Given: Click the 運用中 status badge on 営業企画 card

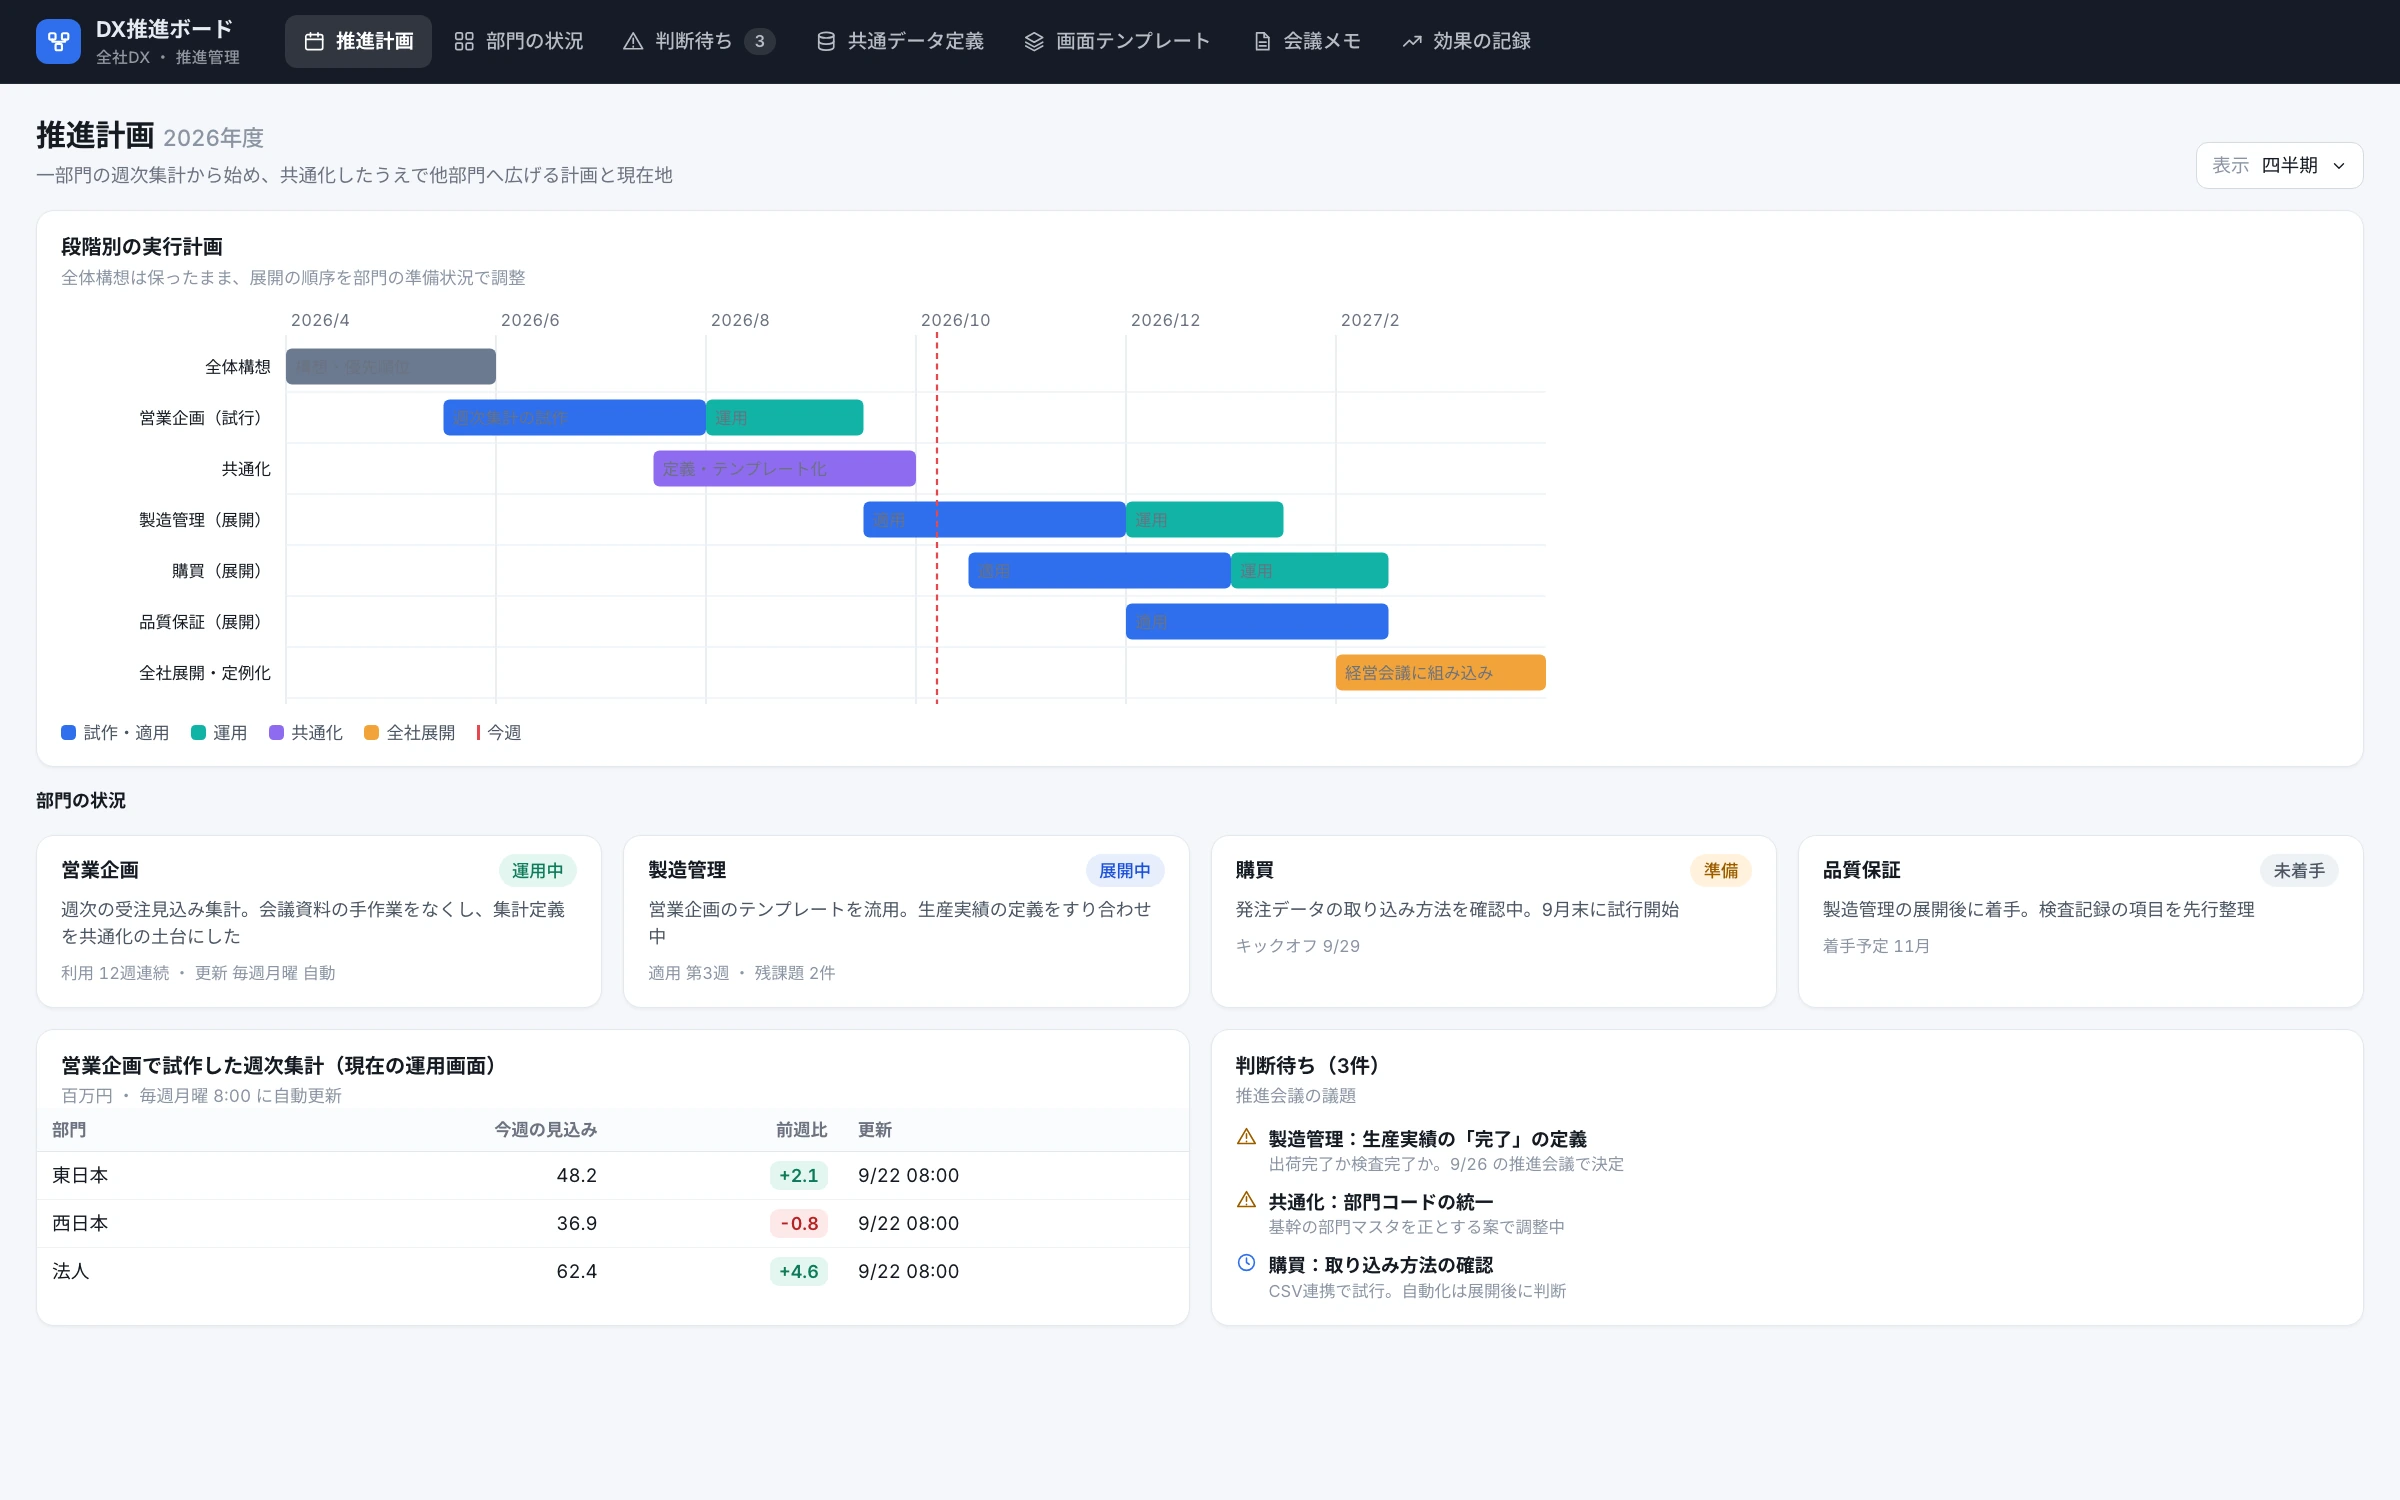Looking at the screenshot, I should [x=537, y=871].
